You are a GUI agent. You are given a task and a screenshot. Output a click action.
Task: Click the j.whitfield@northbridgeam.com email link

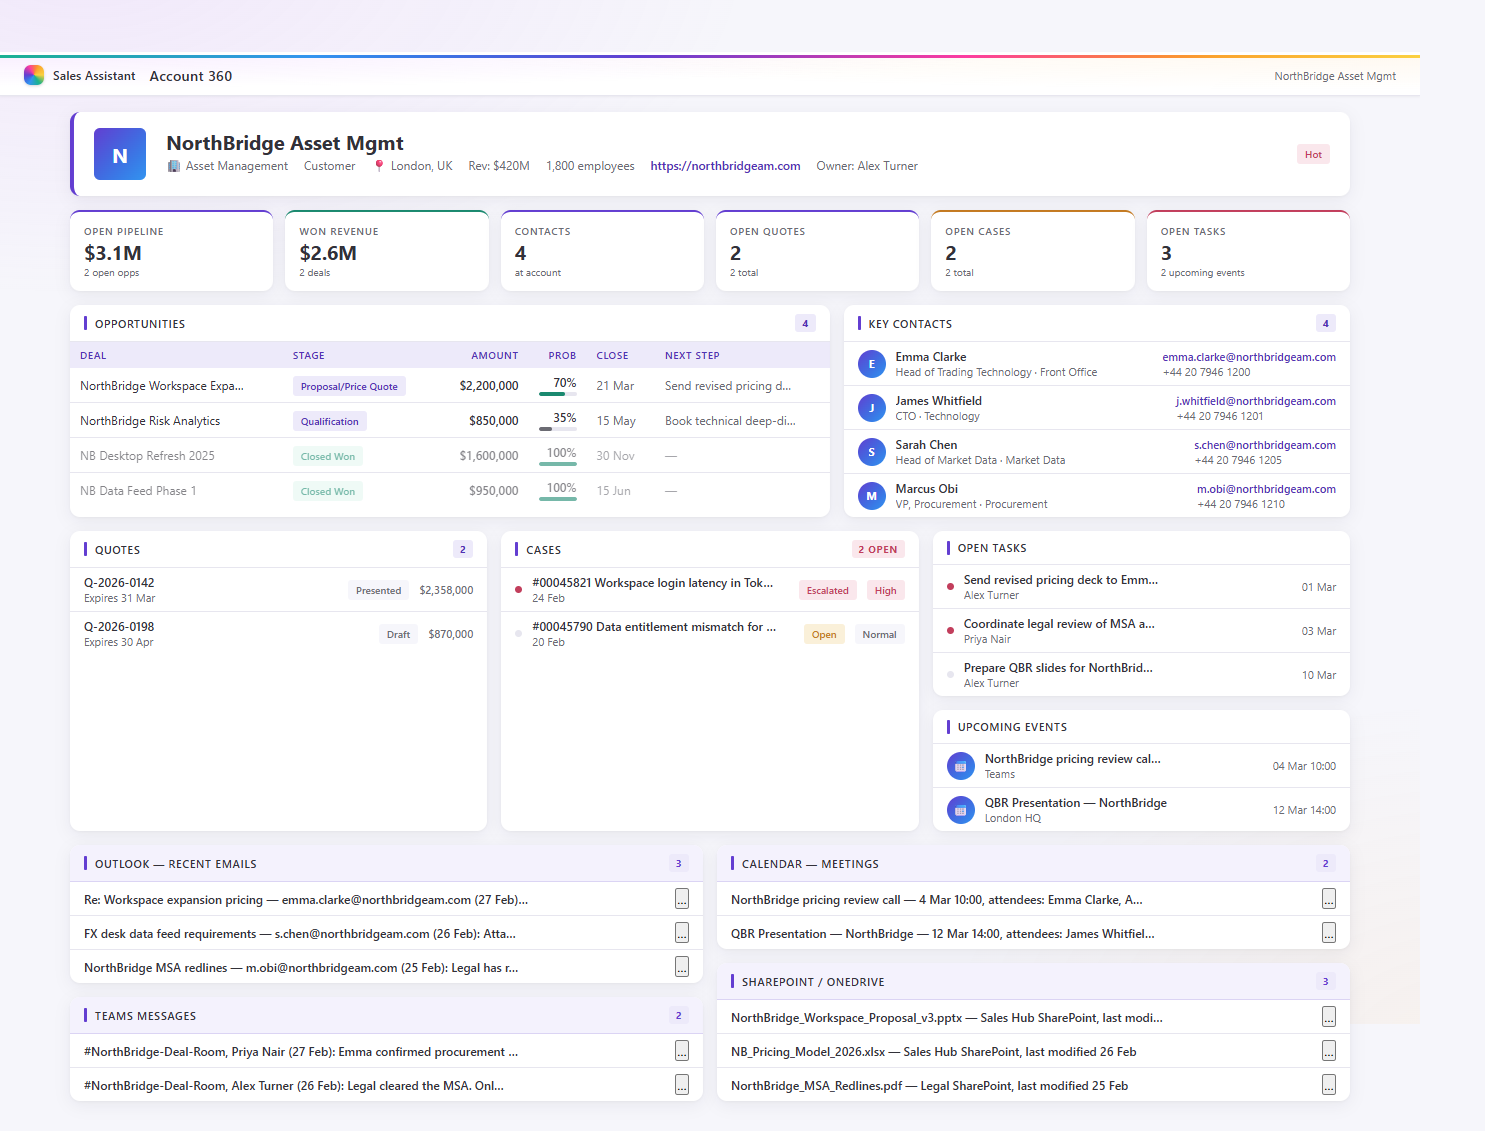[1256, 401]
